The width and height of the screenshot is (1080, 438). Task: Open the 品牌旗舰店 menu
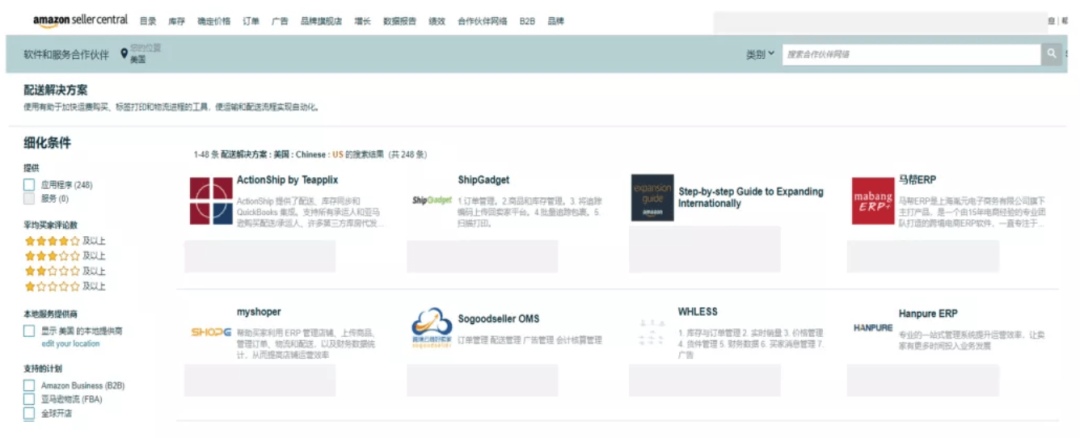(x=321, y=21)
